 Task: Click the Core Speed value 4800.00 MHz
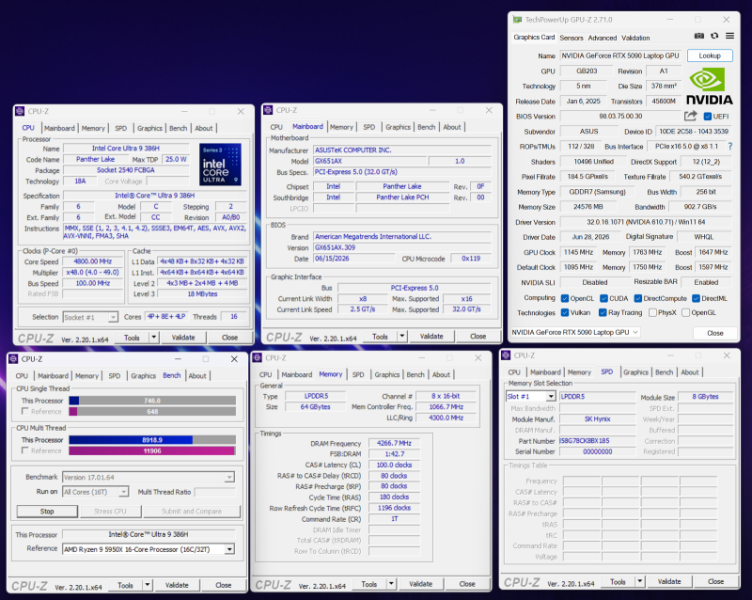point(93,261)
